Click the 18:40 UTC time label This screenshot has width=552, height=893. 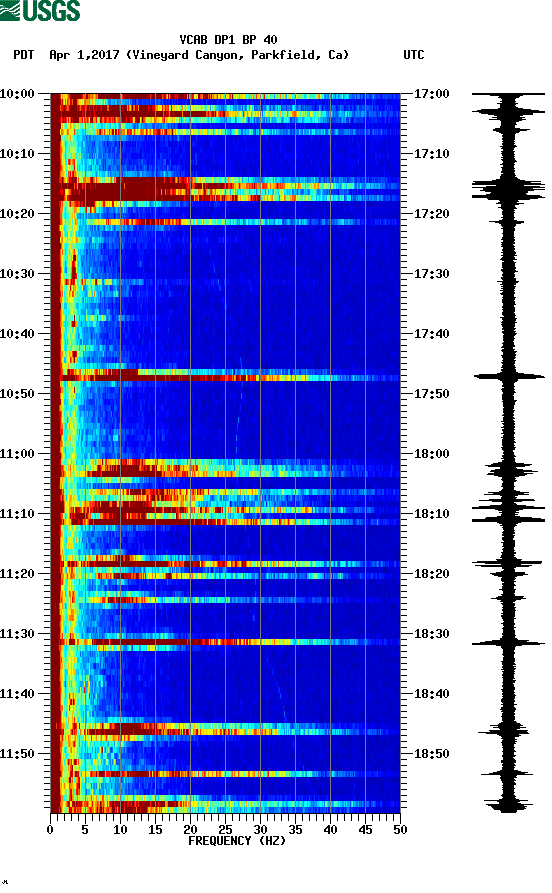coord(431,694)
